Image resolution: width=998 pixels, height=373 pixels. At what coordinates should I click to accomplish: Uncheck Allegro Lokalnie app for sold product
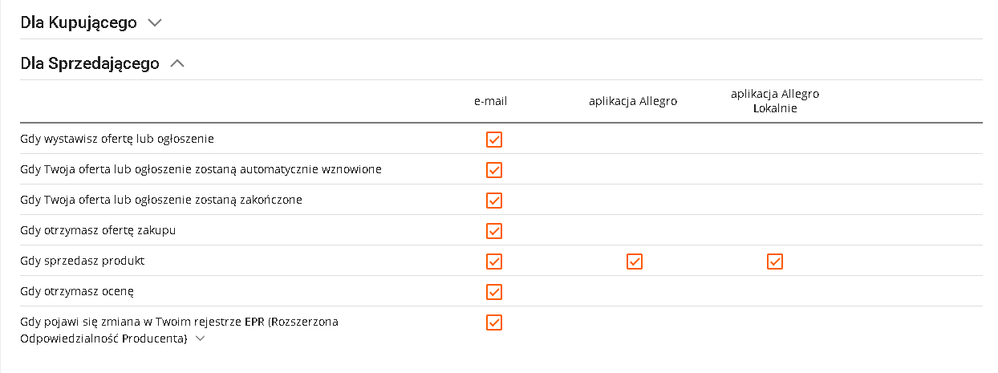click(x=775, y=262)
